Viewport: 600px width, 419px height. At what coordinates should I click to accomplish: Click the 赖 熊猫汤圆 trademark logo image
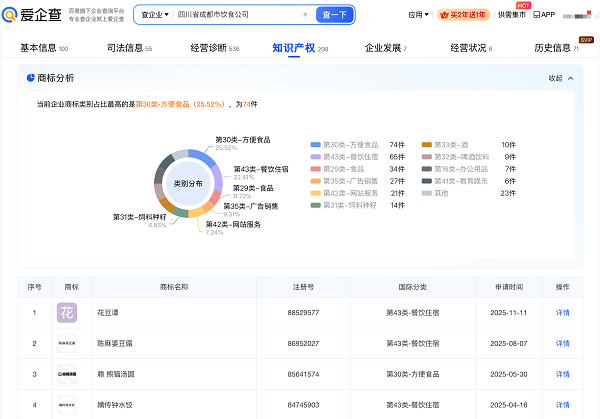click(66, 375)
